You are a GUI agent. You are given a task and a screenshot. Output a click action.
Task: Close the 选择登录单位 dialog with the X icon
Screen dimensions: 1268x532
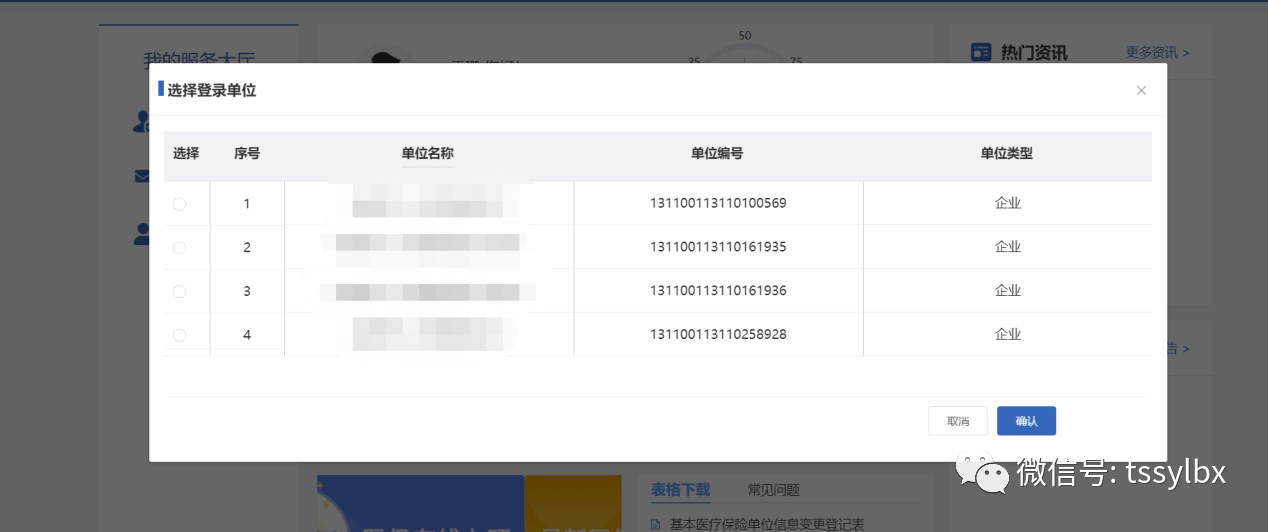point(1141,91)
